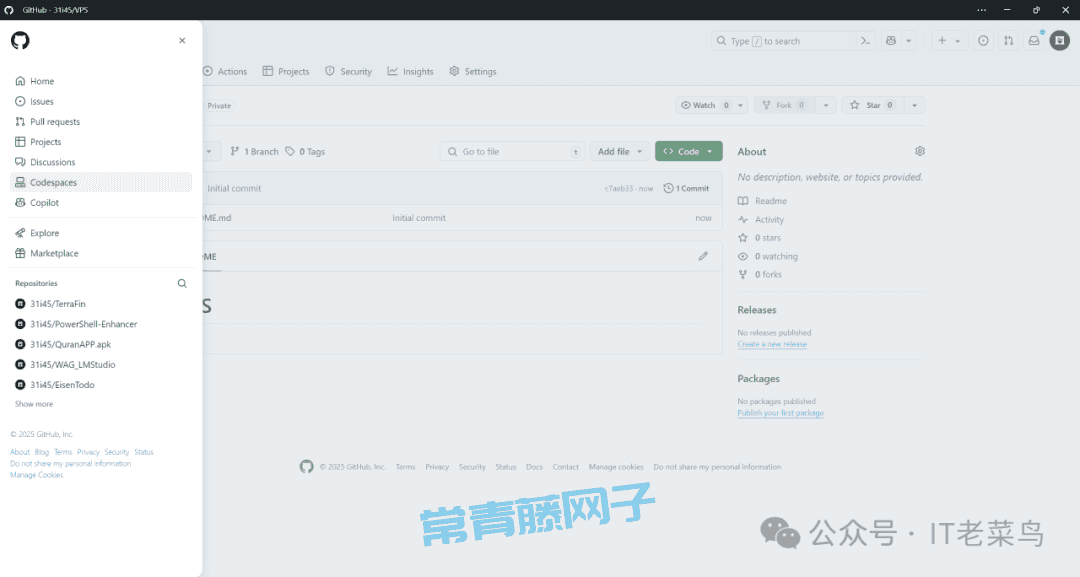The image size is (1080, 577).
Task: Click the Fork button
Action: (x=785, y=105)
